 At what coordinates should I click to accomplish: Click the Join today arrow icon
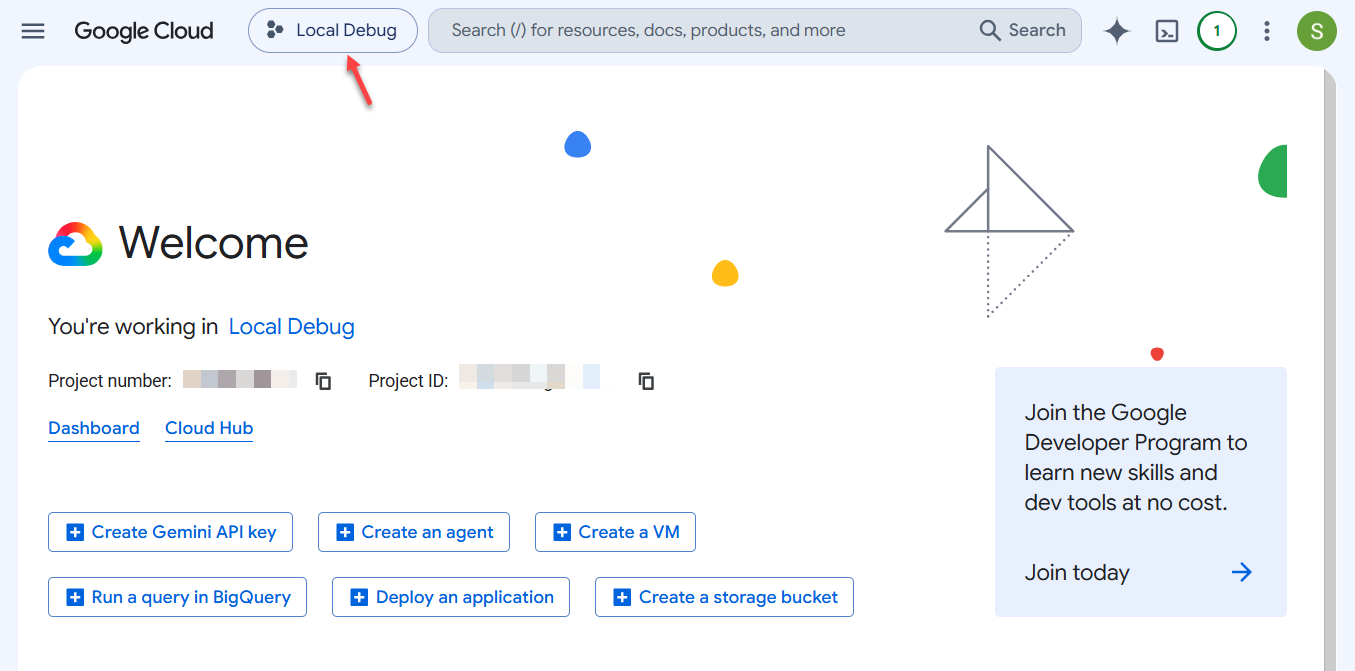(1241, 573)
